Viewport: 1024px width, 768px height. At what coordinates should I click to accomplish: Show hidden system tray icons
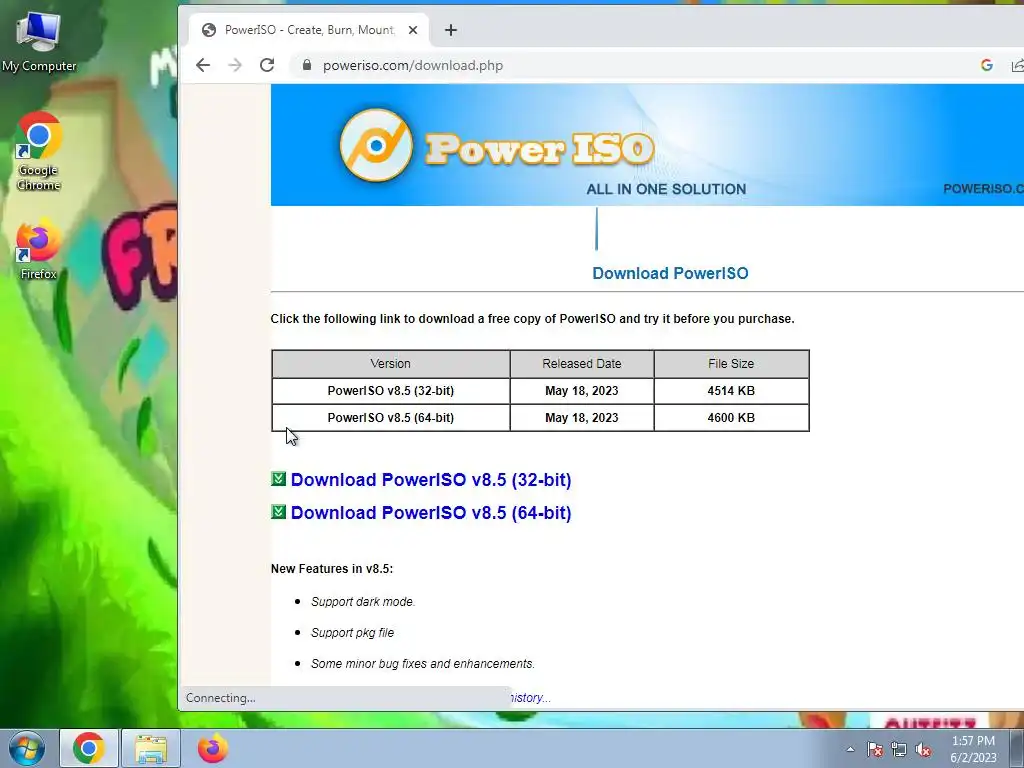pyautogui.click(x=850, y=749)
